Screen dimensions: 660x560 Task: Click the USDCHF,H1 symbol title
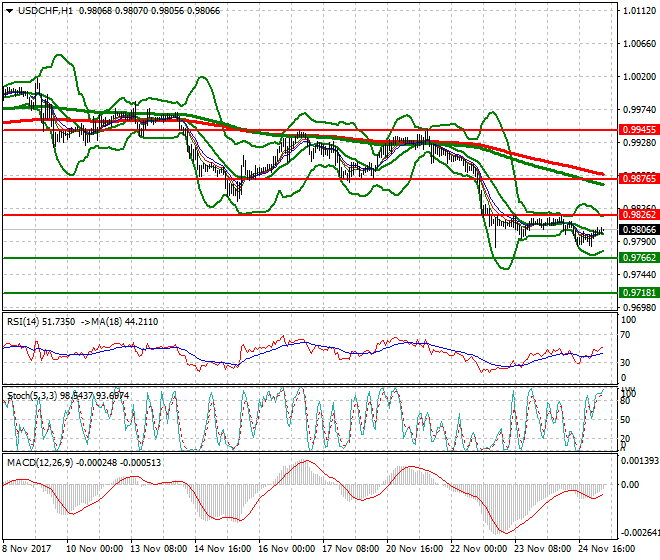[44, 10]
